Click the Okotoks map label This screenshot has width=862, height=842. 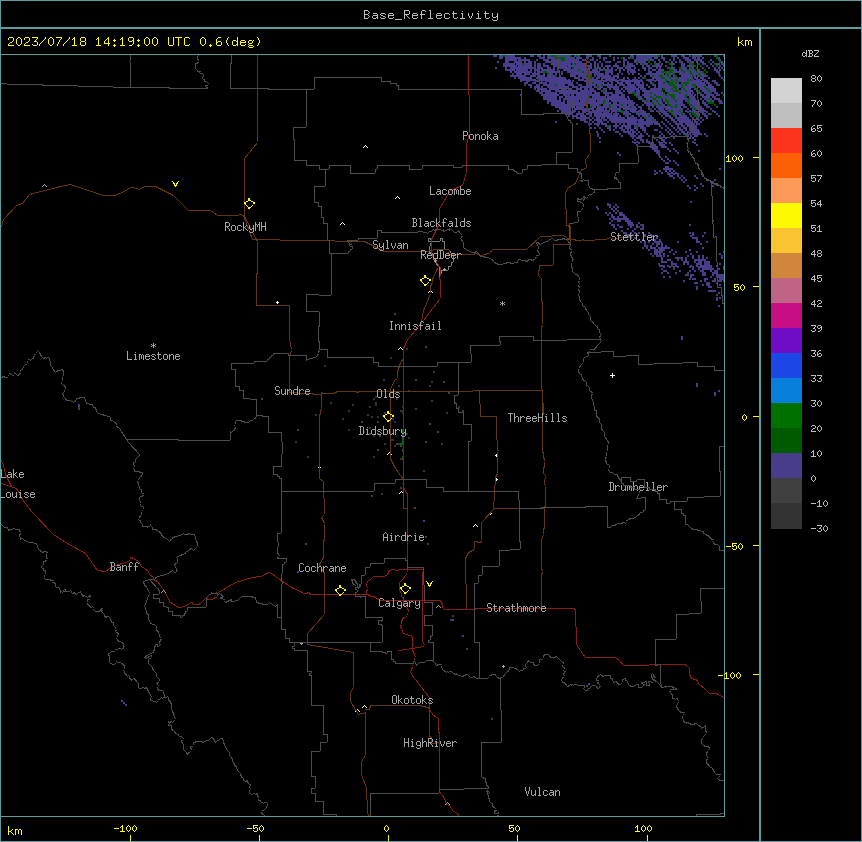pos(412,700)
